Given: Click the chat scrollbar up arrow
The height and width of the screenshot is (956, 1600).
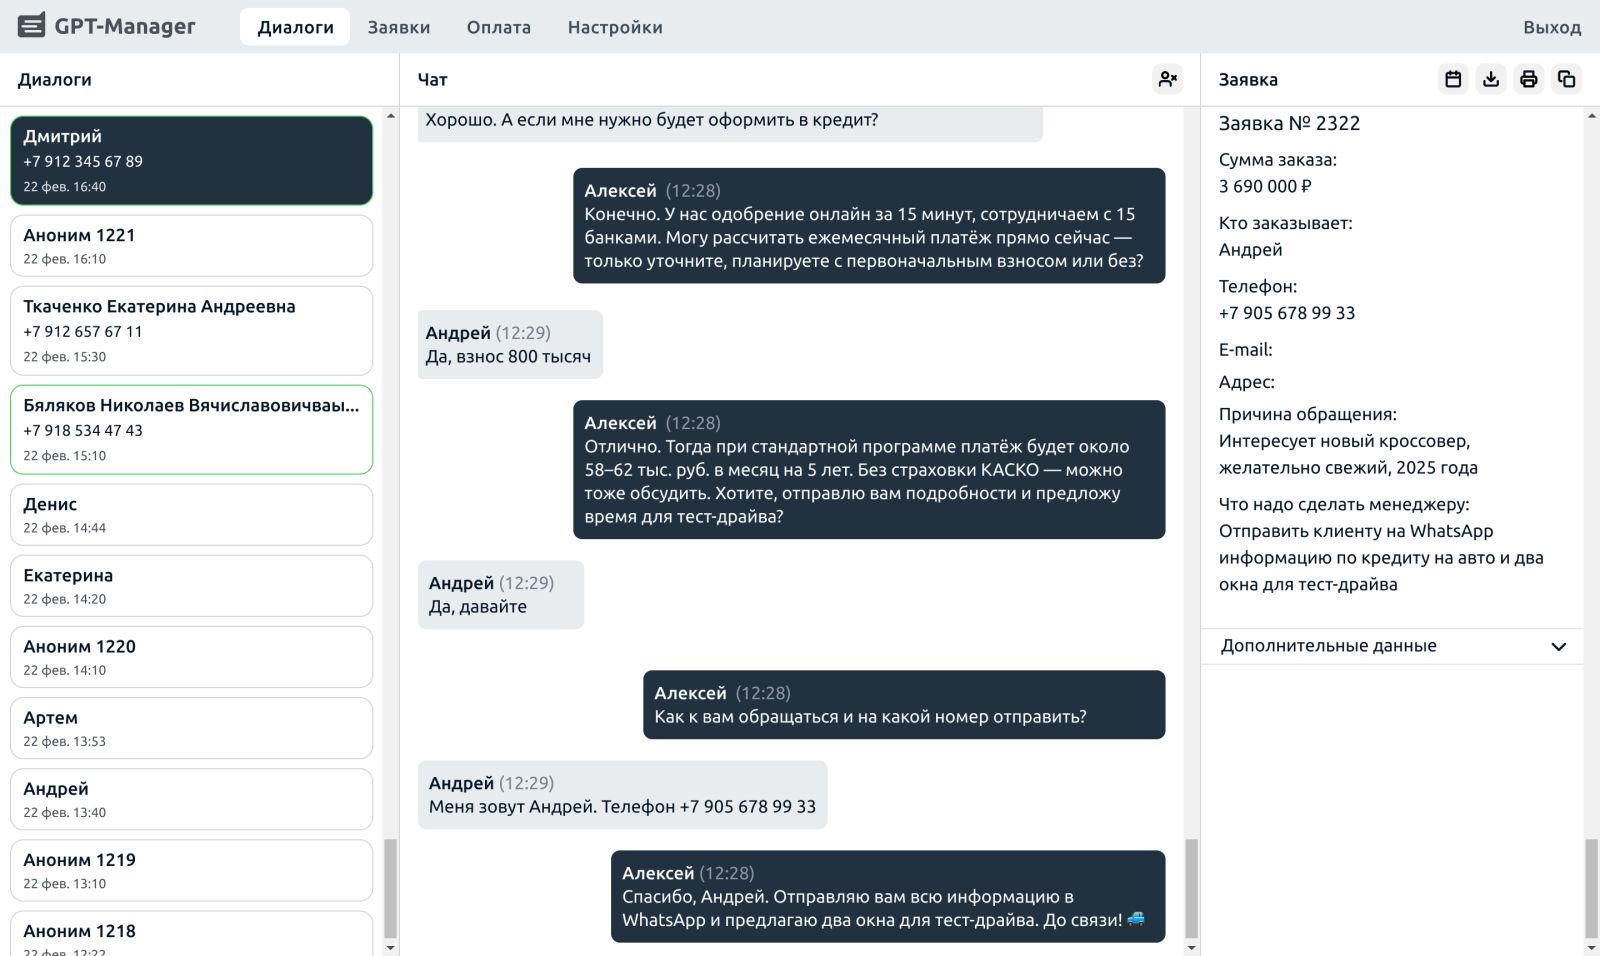Looking at the screenshot, I should point(1191,116).
